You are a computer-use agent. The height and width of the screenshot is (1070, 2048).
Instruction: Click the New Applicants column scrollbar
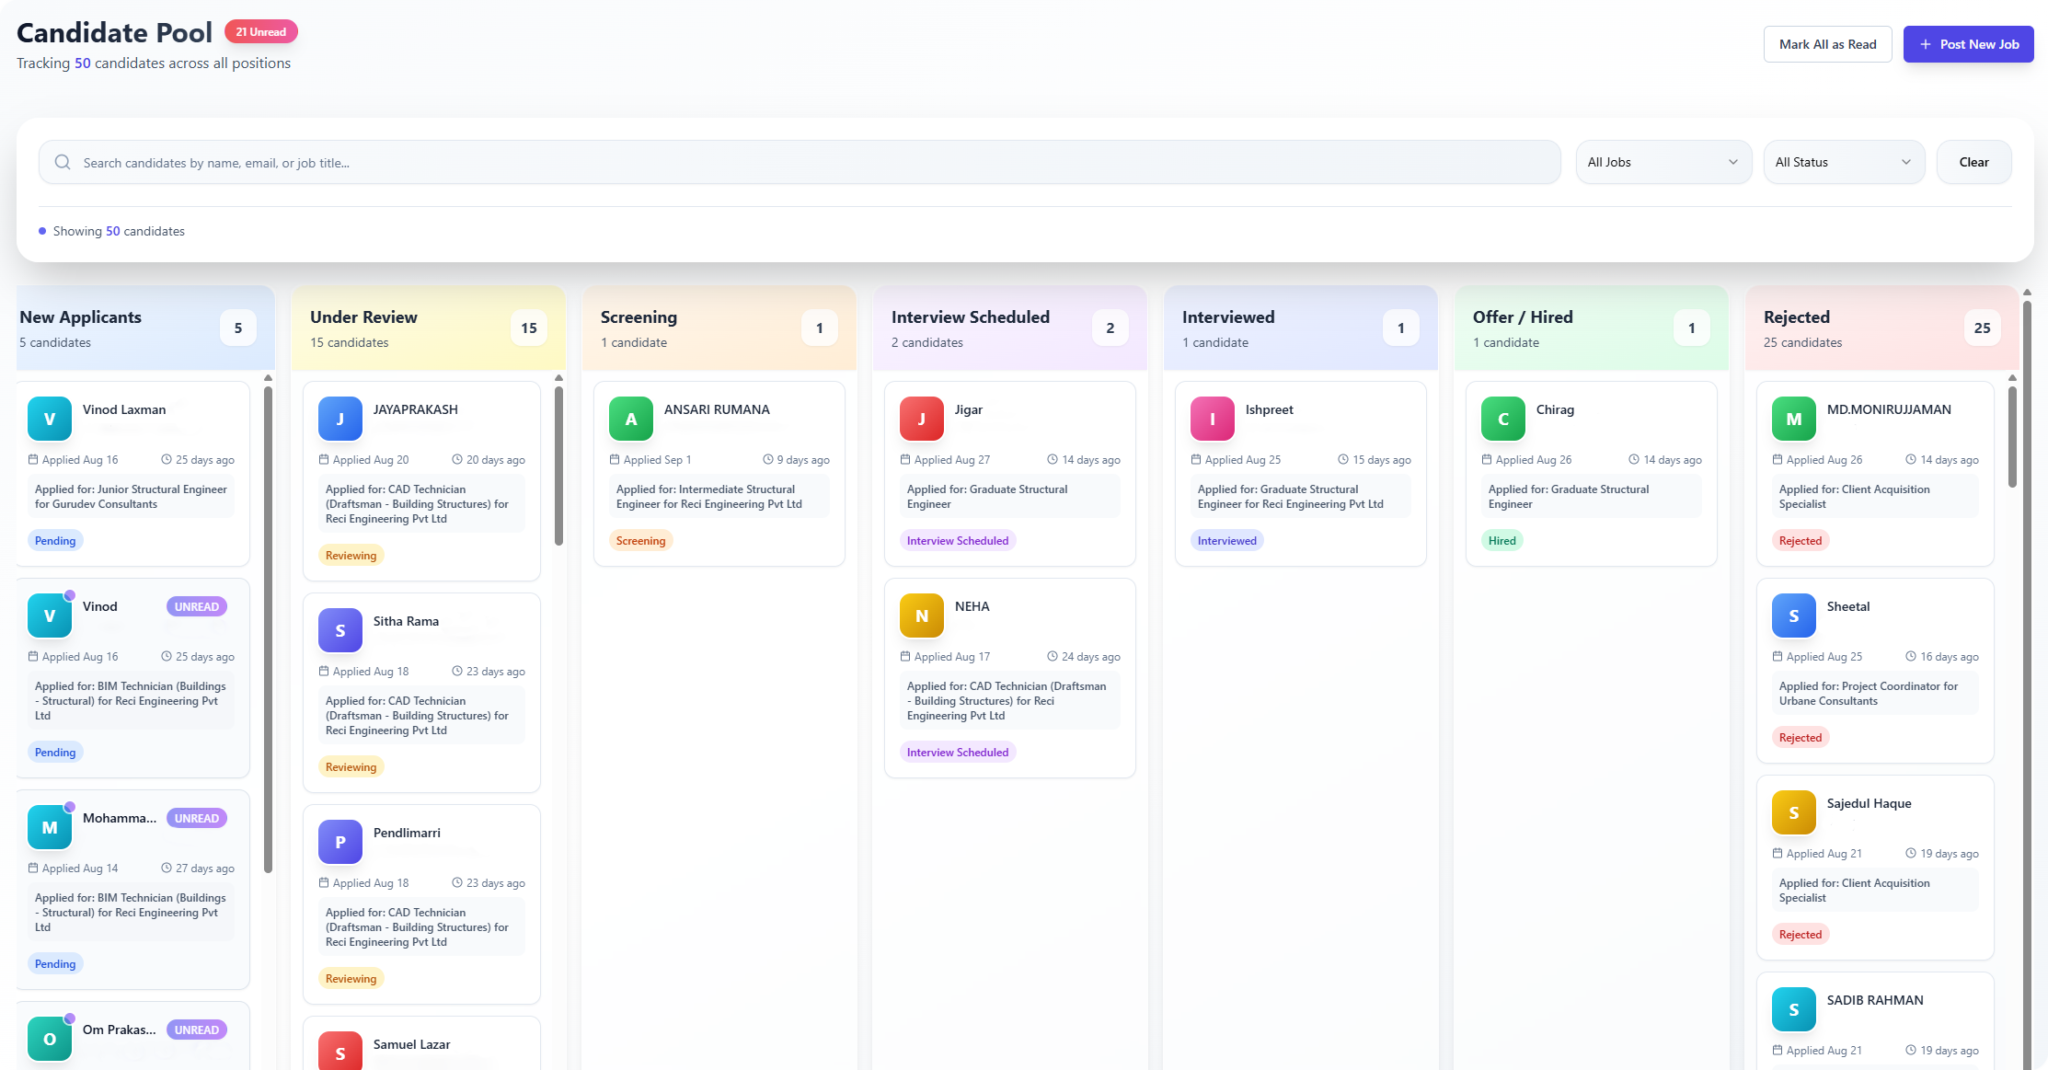pos(268,630)
